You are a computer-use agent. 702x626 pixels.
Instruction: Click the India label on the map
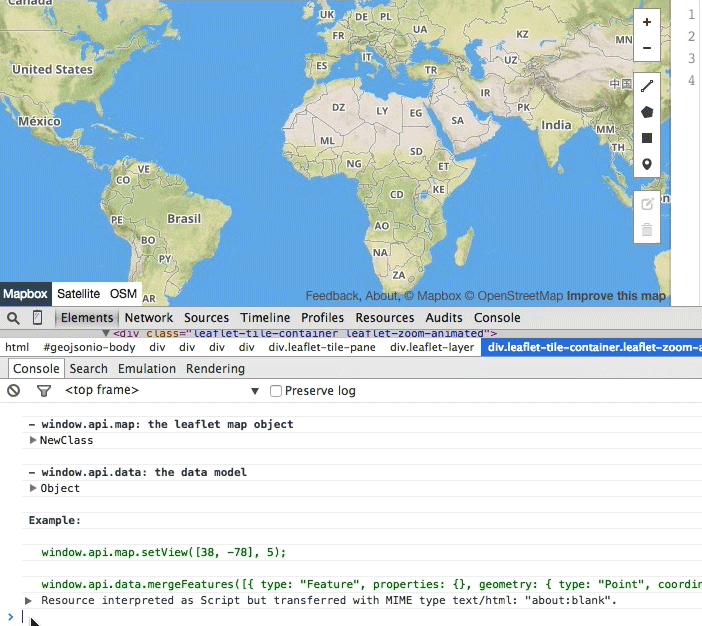(x=556, y=125)
